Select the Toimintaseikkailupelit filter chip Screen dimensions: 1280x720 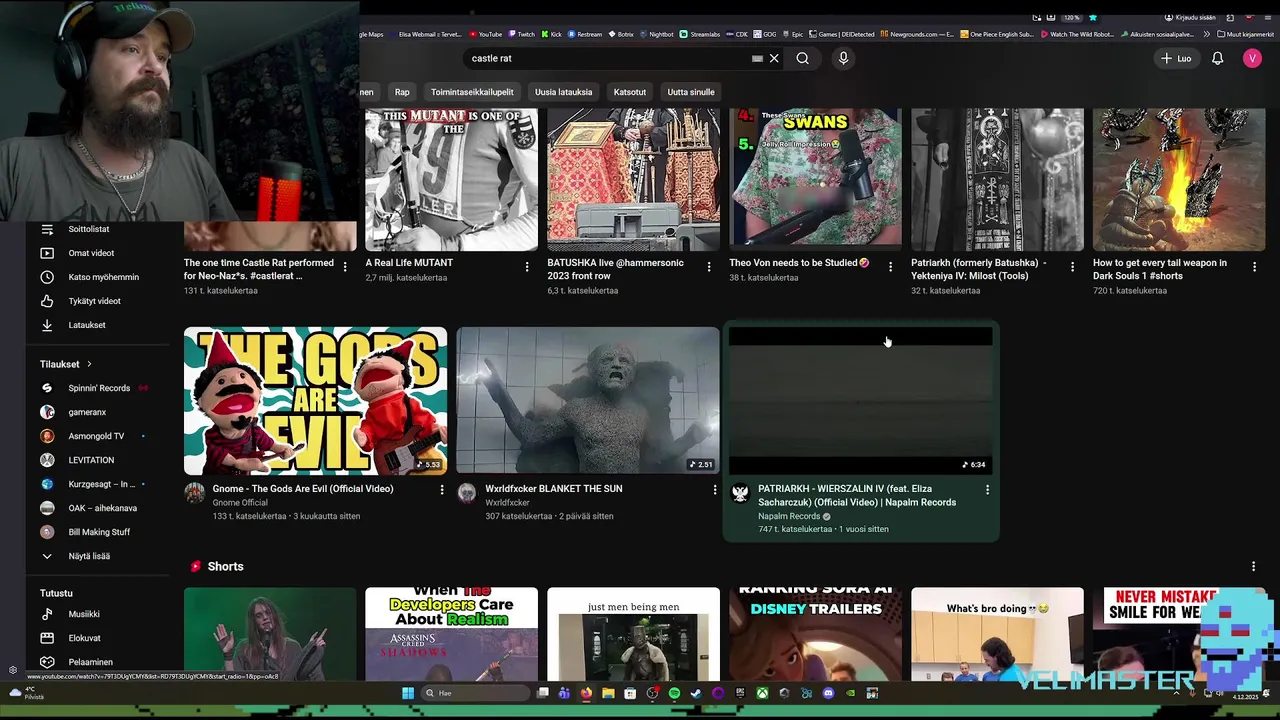(472, 92)
